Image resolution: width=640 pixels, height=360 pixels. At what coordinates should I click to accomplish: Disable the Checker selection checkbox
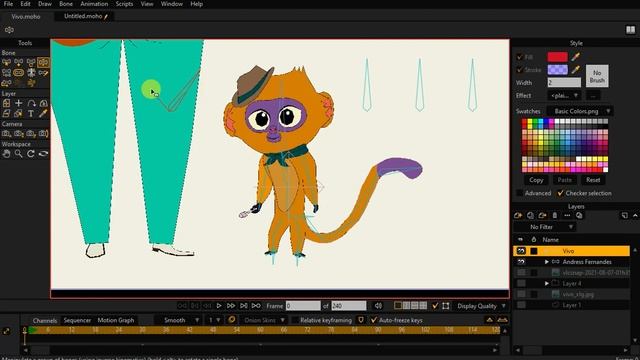tap(560, 193)
